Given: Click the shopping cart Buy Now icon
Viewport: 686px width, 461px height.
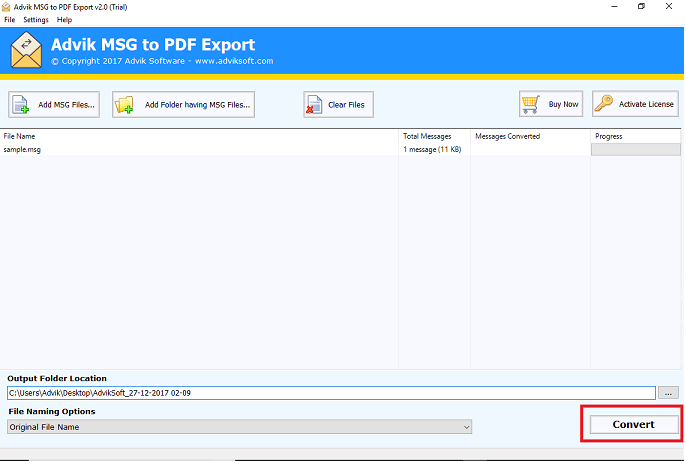Looking at the screenshot, I should tap(531, 104).
